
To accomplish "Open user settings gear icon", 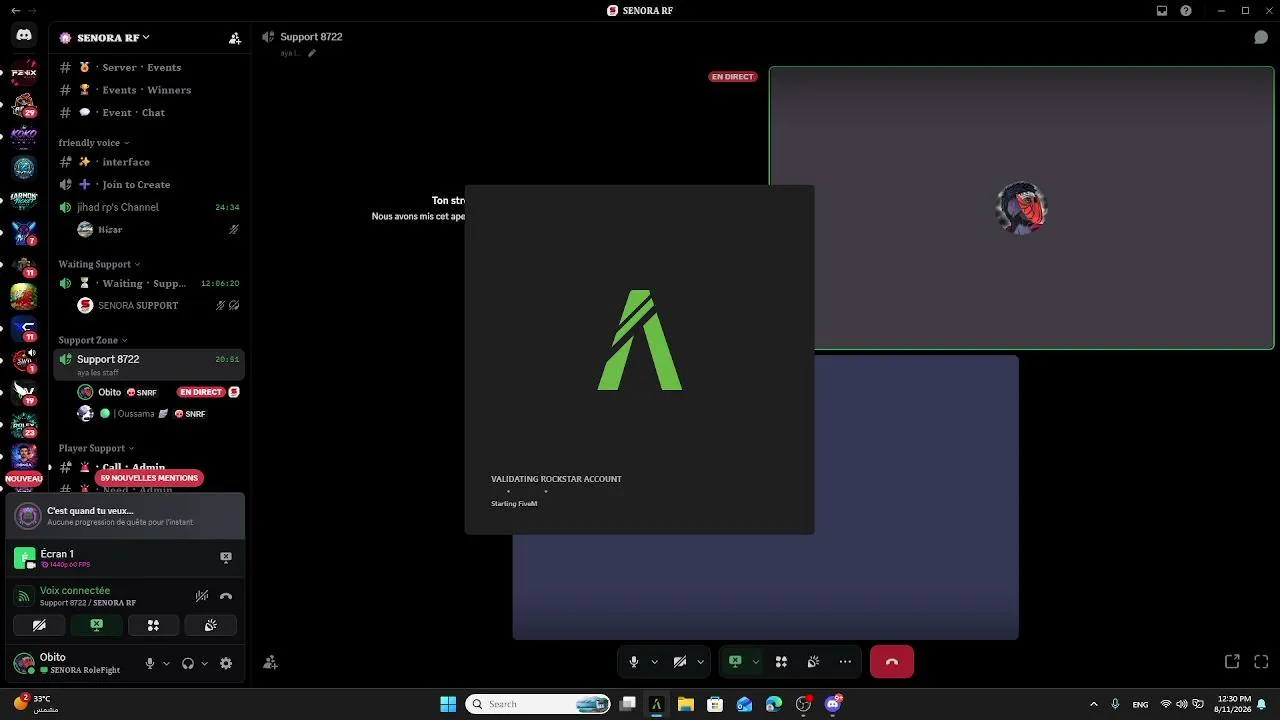I will click(x=226, y=663).
